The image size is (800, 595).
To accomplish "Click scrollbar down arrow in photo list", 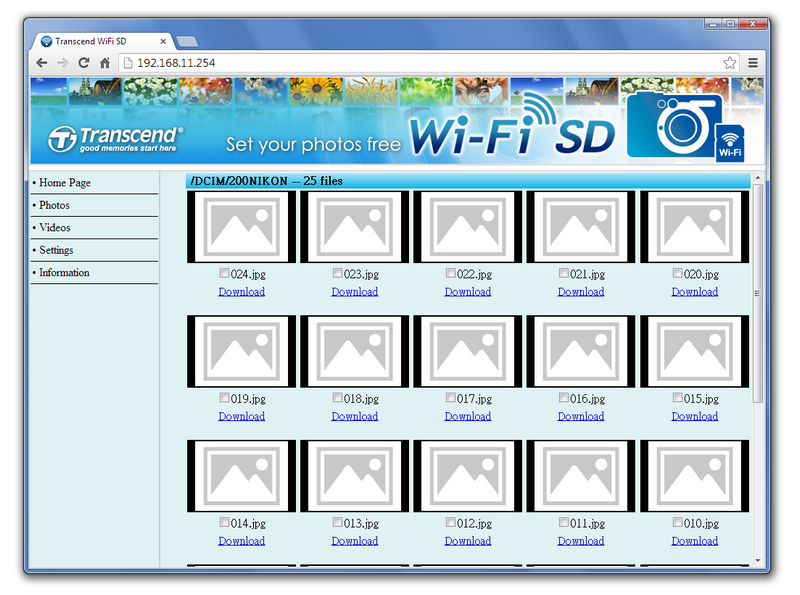I will [757, 561].
